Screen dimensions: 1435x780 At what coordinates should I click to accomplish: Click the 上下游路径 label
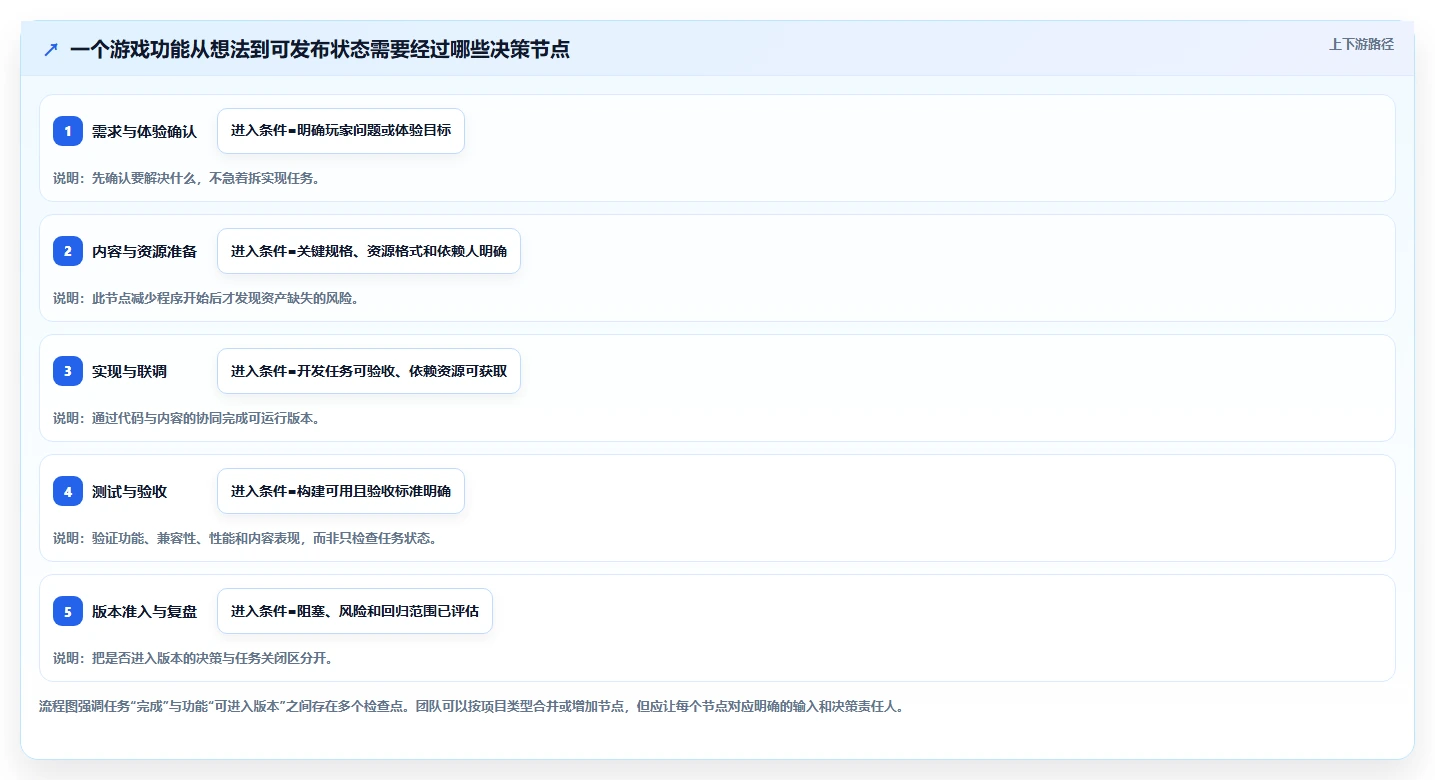click(x=1361, y=44)
